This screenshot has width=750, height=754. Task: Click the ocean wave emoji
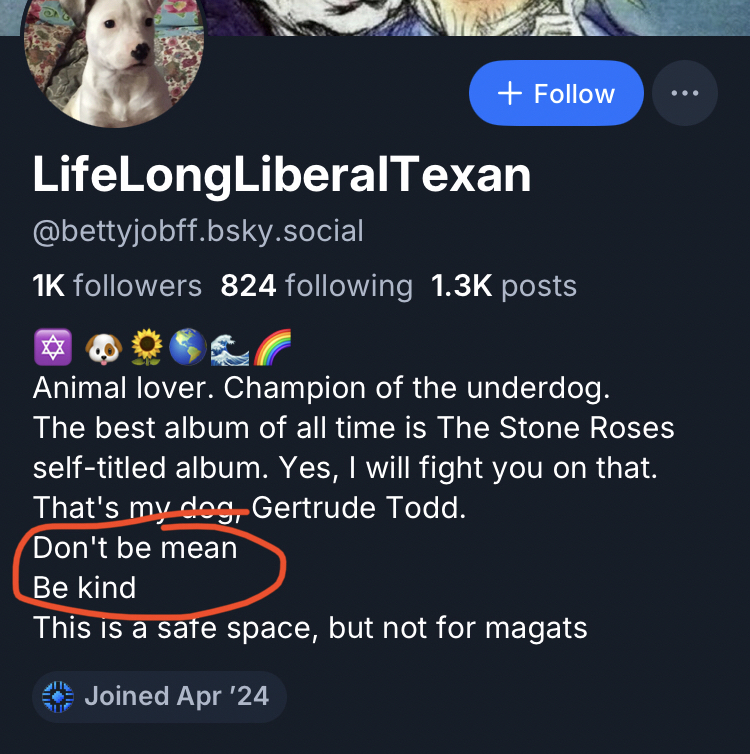(x=230, y=347)
